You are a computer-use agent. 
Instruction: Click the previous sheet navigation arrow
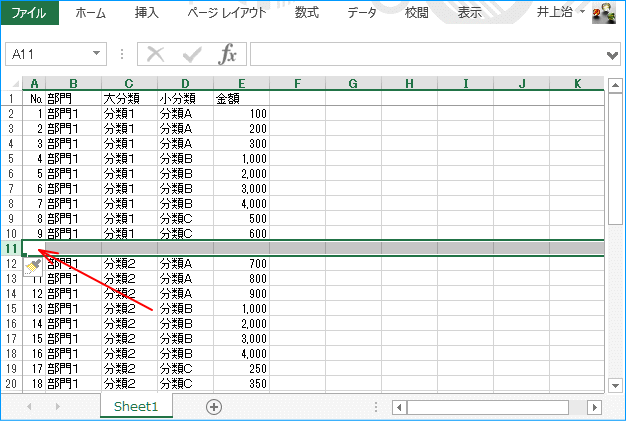click(29, 407)
